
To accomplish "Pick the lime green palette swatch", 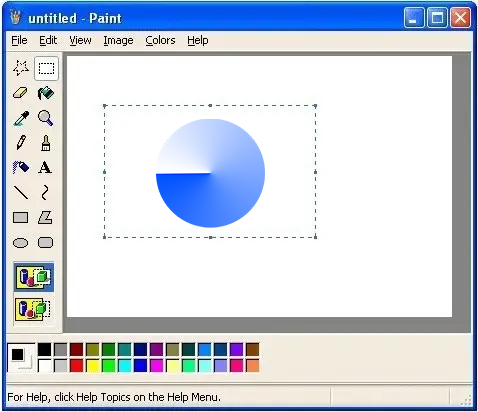I will 109,366.
